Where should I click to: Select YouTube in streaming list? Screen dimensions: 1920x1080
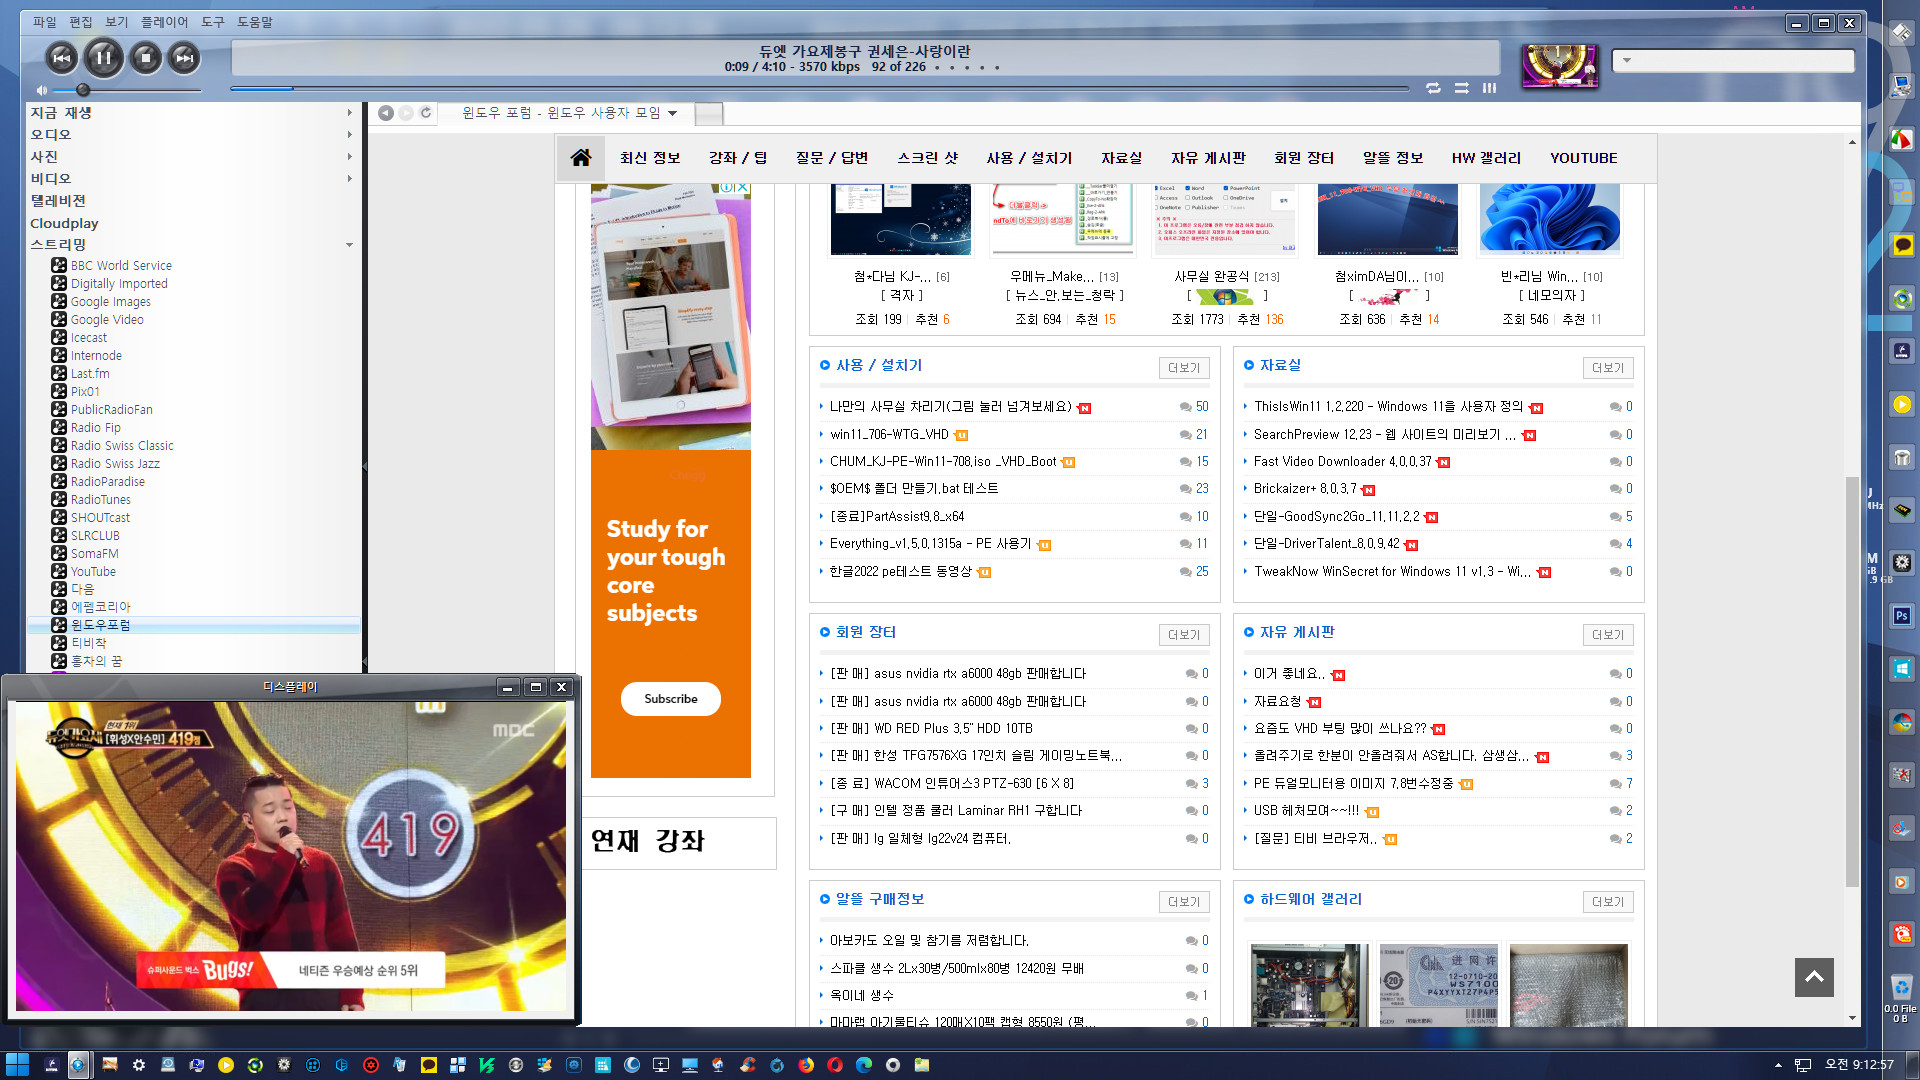[x=93, y=571]
